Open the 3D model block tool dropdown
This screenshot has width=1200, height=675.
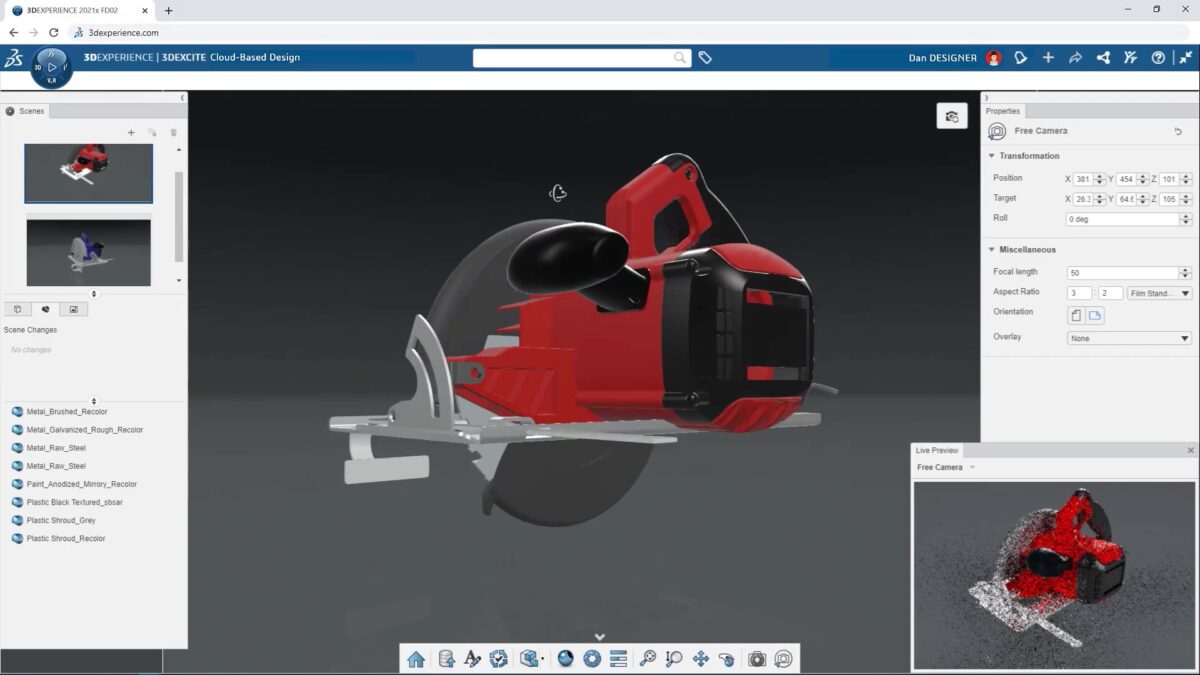[x=531, y=659]
